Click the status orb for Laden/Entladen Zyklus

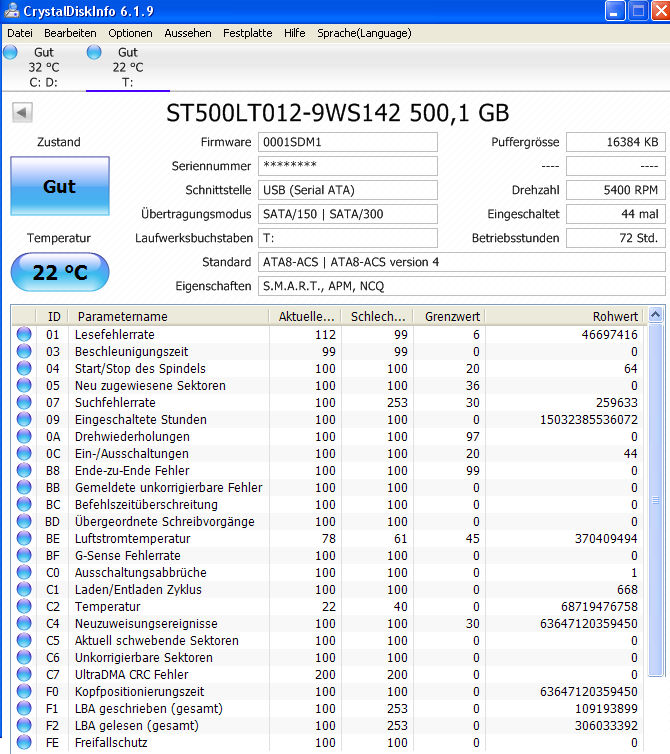click(24, 589)
